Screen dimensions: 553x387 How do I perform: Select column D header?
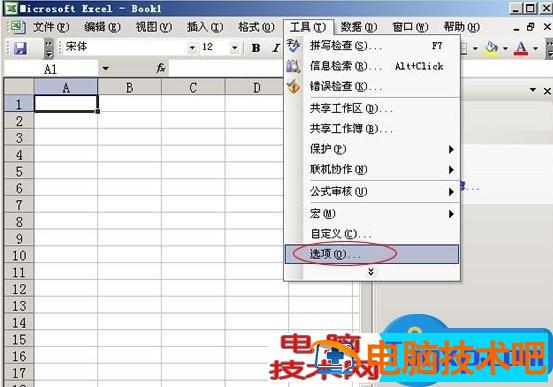point(255,87)
